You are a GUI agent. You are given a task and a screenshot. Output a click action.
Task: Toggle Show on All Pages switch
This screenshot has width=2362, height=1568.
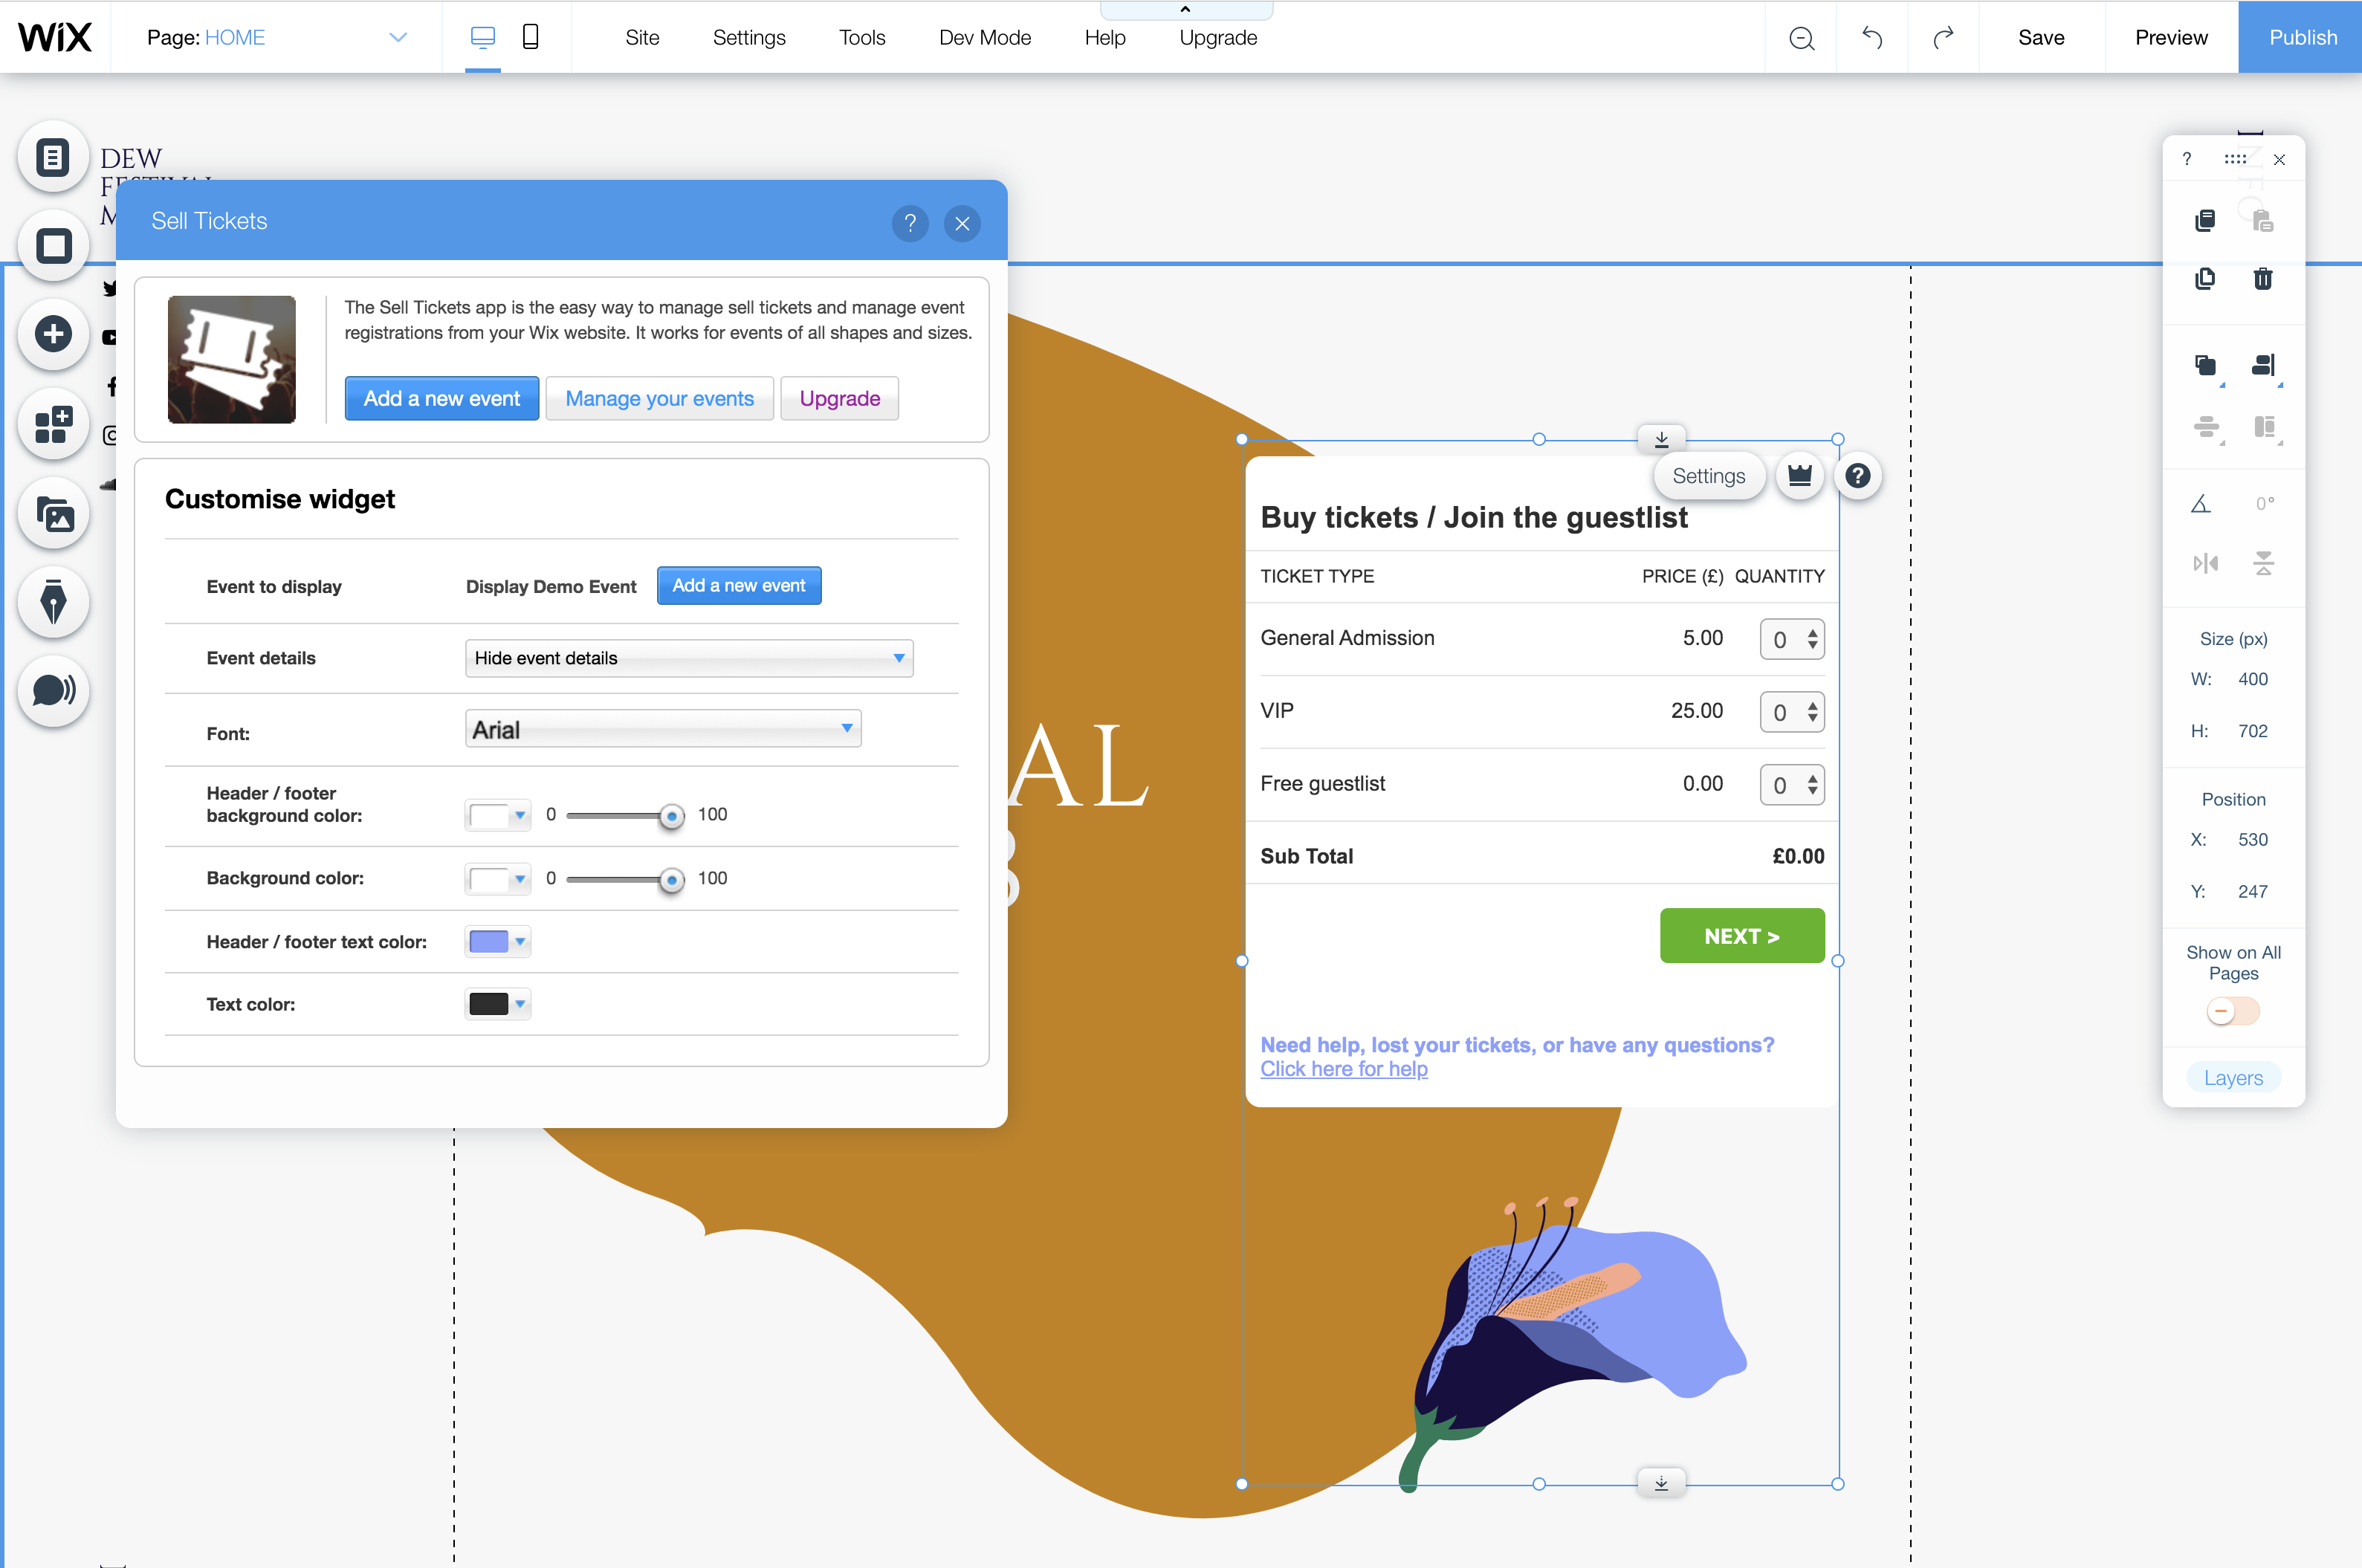tap(2233, 1011)
